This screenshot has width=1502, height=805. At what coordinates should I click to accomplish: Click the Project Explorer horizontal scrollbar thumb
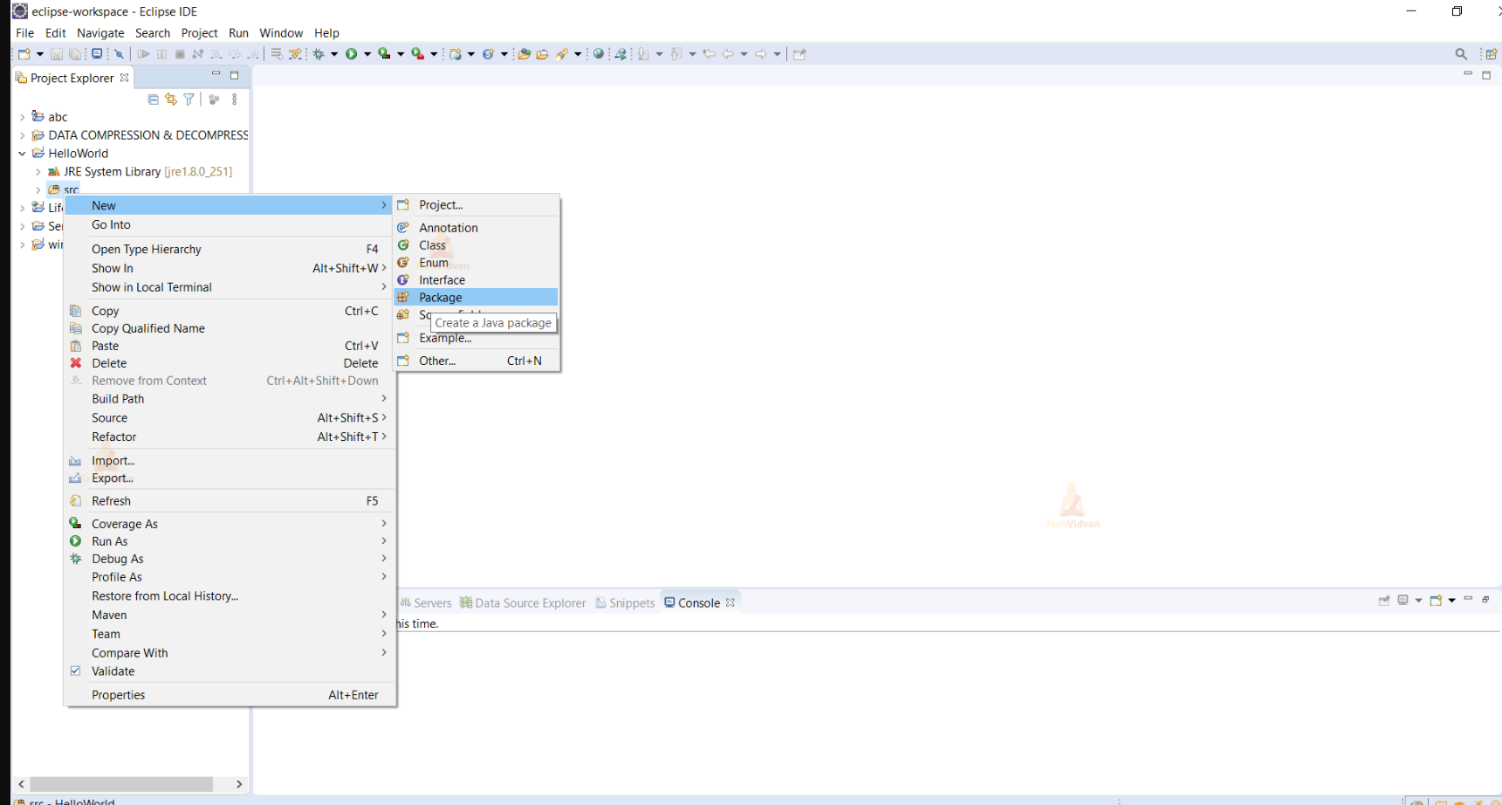pos(122,784)
